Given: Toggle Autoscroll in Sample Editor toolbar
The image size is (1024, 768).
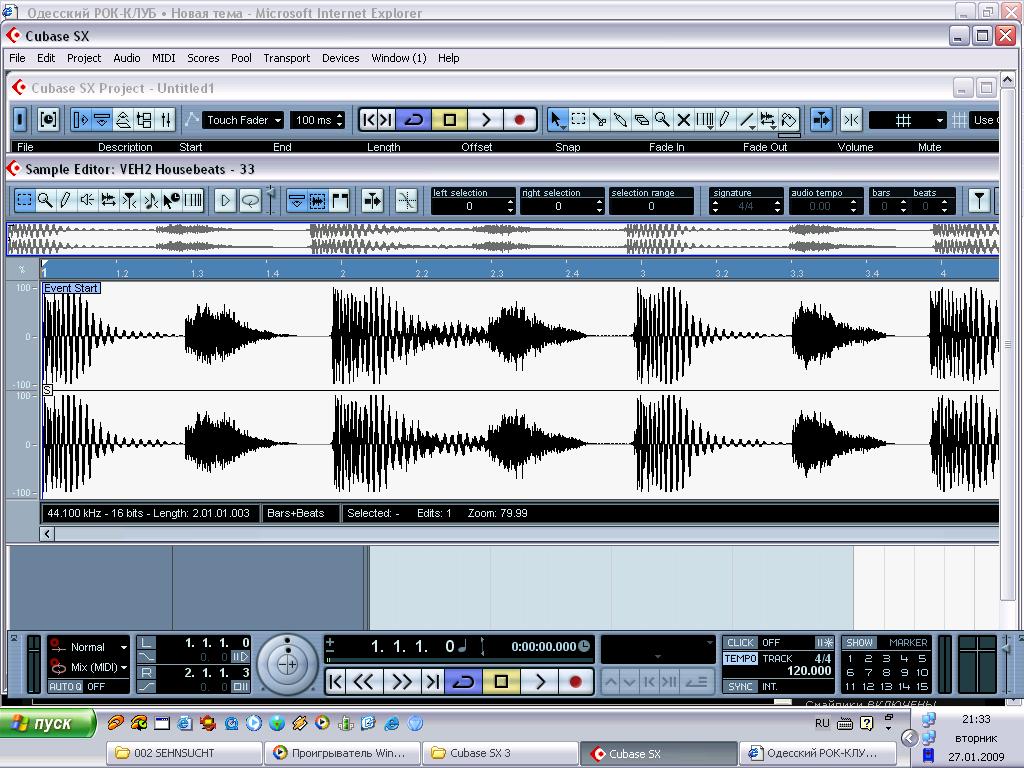Looking at the screenshot, I should point(373,200).
